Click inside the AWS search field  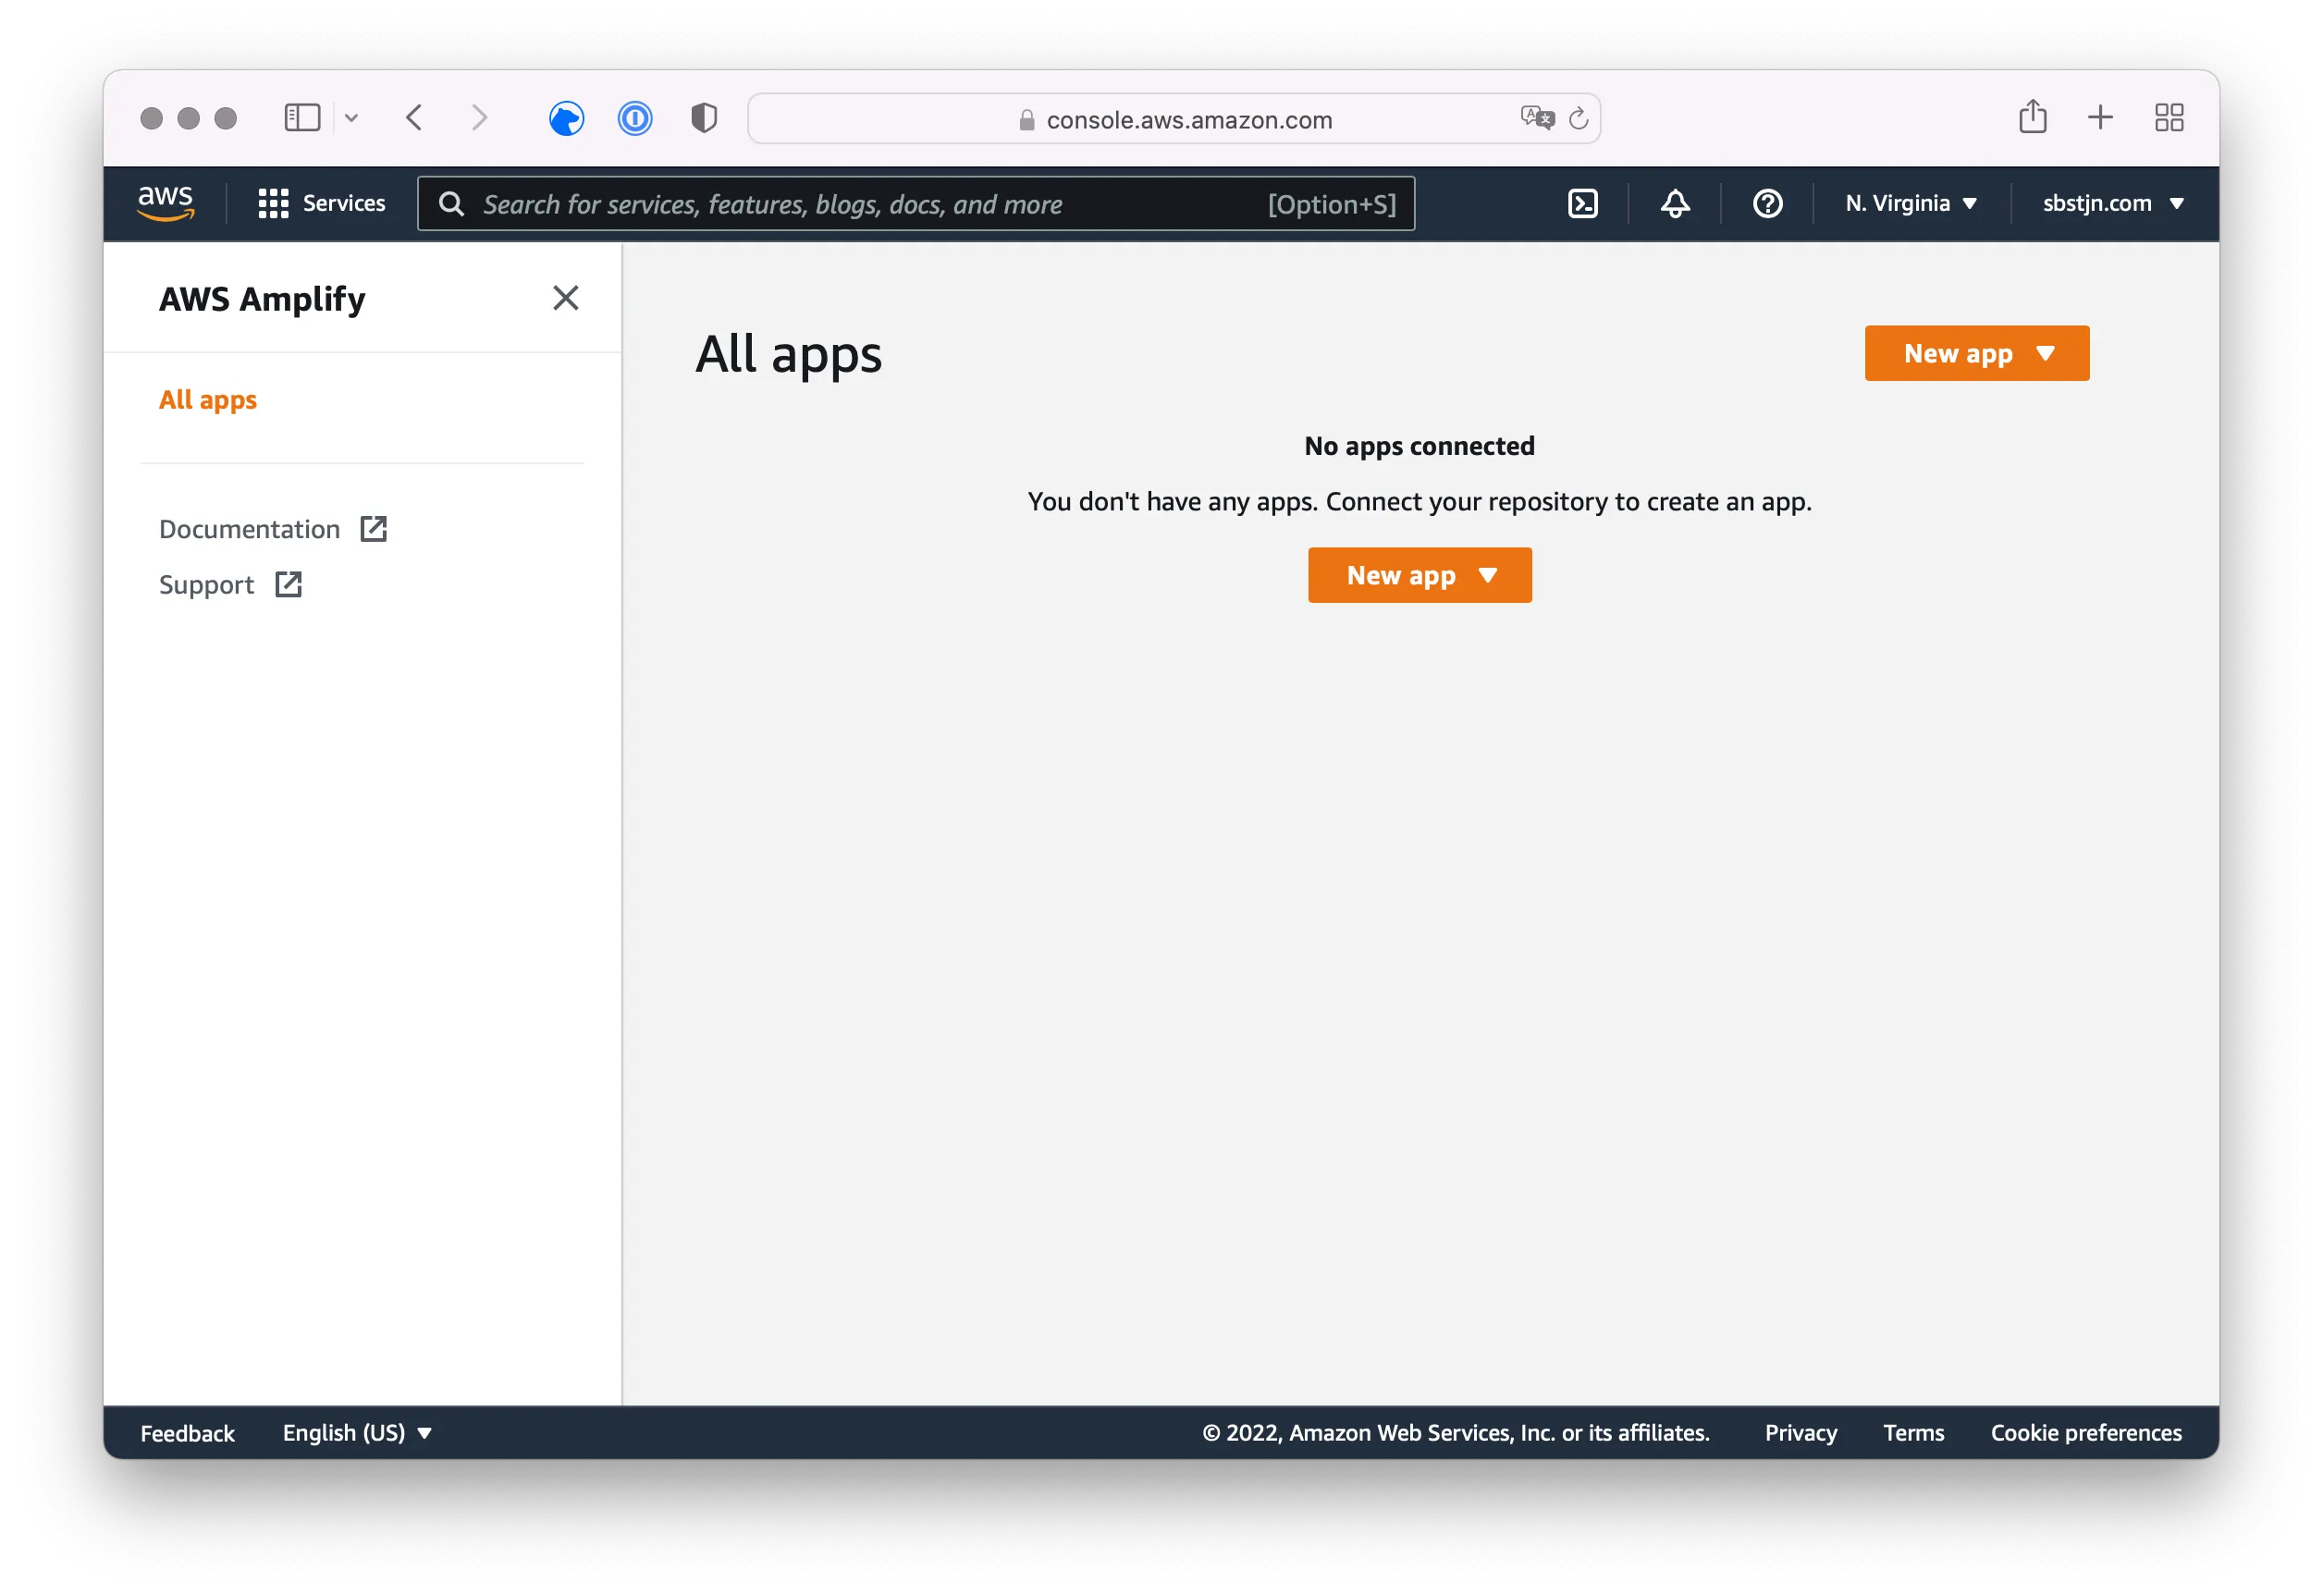[x=900, y=203]
